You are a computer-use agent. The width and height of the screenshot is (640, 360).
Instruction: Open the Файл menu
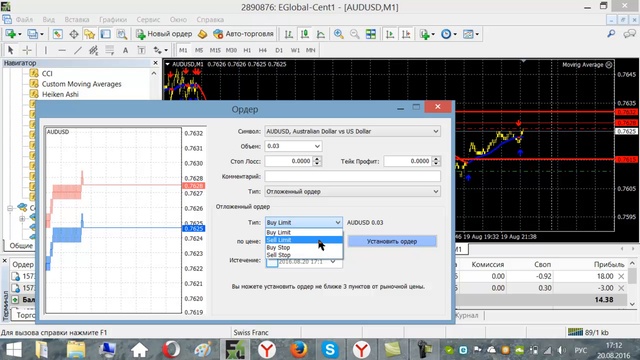point(24,20)
